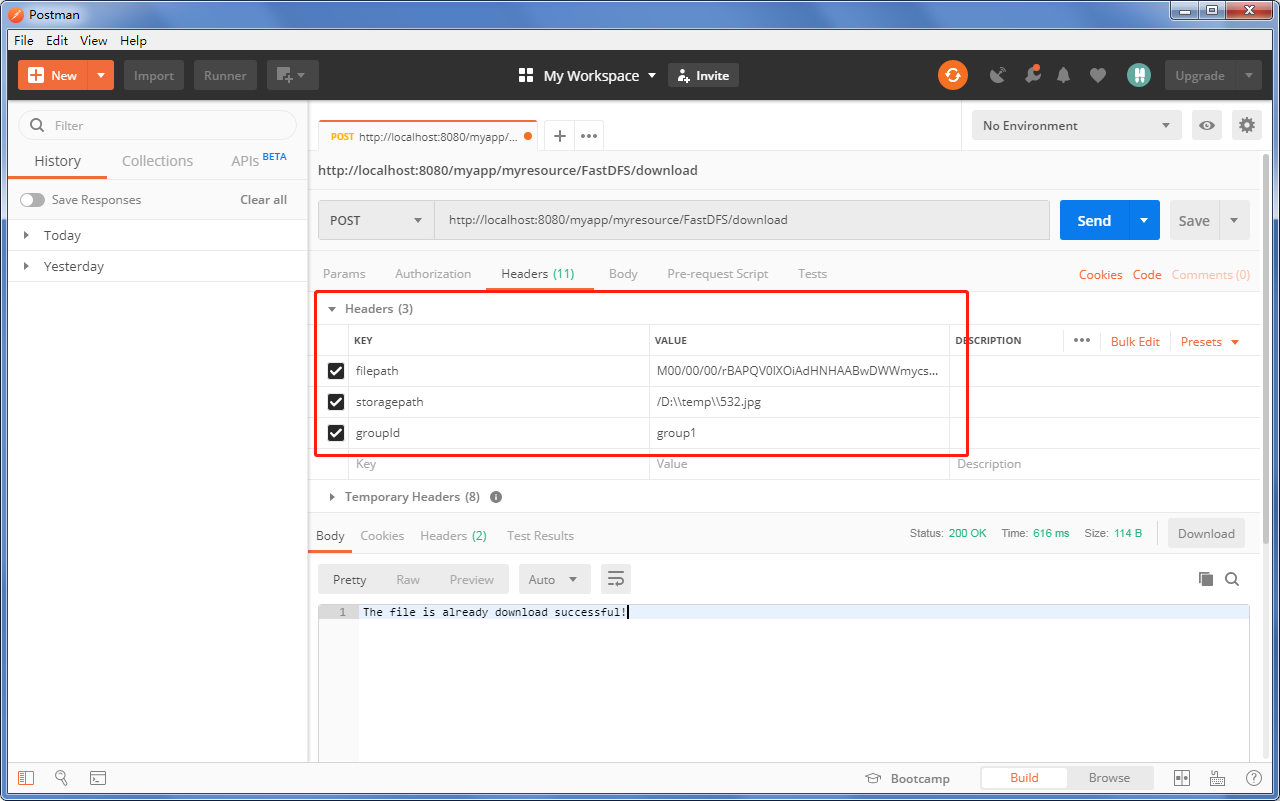Disable the groupId header checkbox
This screenshot has width=1280, height=801.
coord(335,432)
